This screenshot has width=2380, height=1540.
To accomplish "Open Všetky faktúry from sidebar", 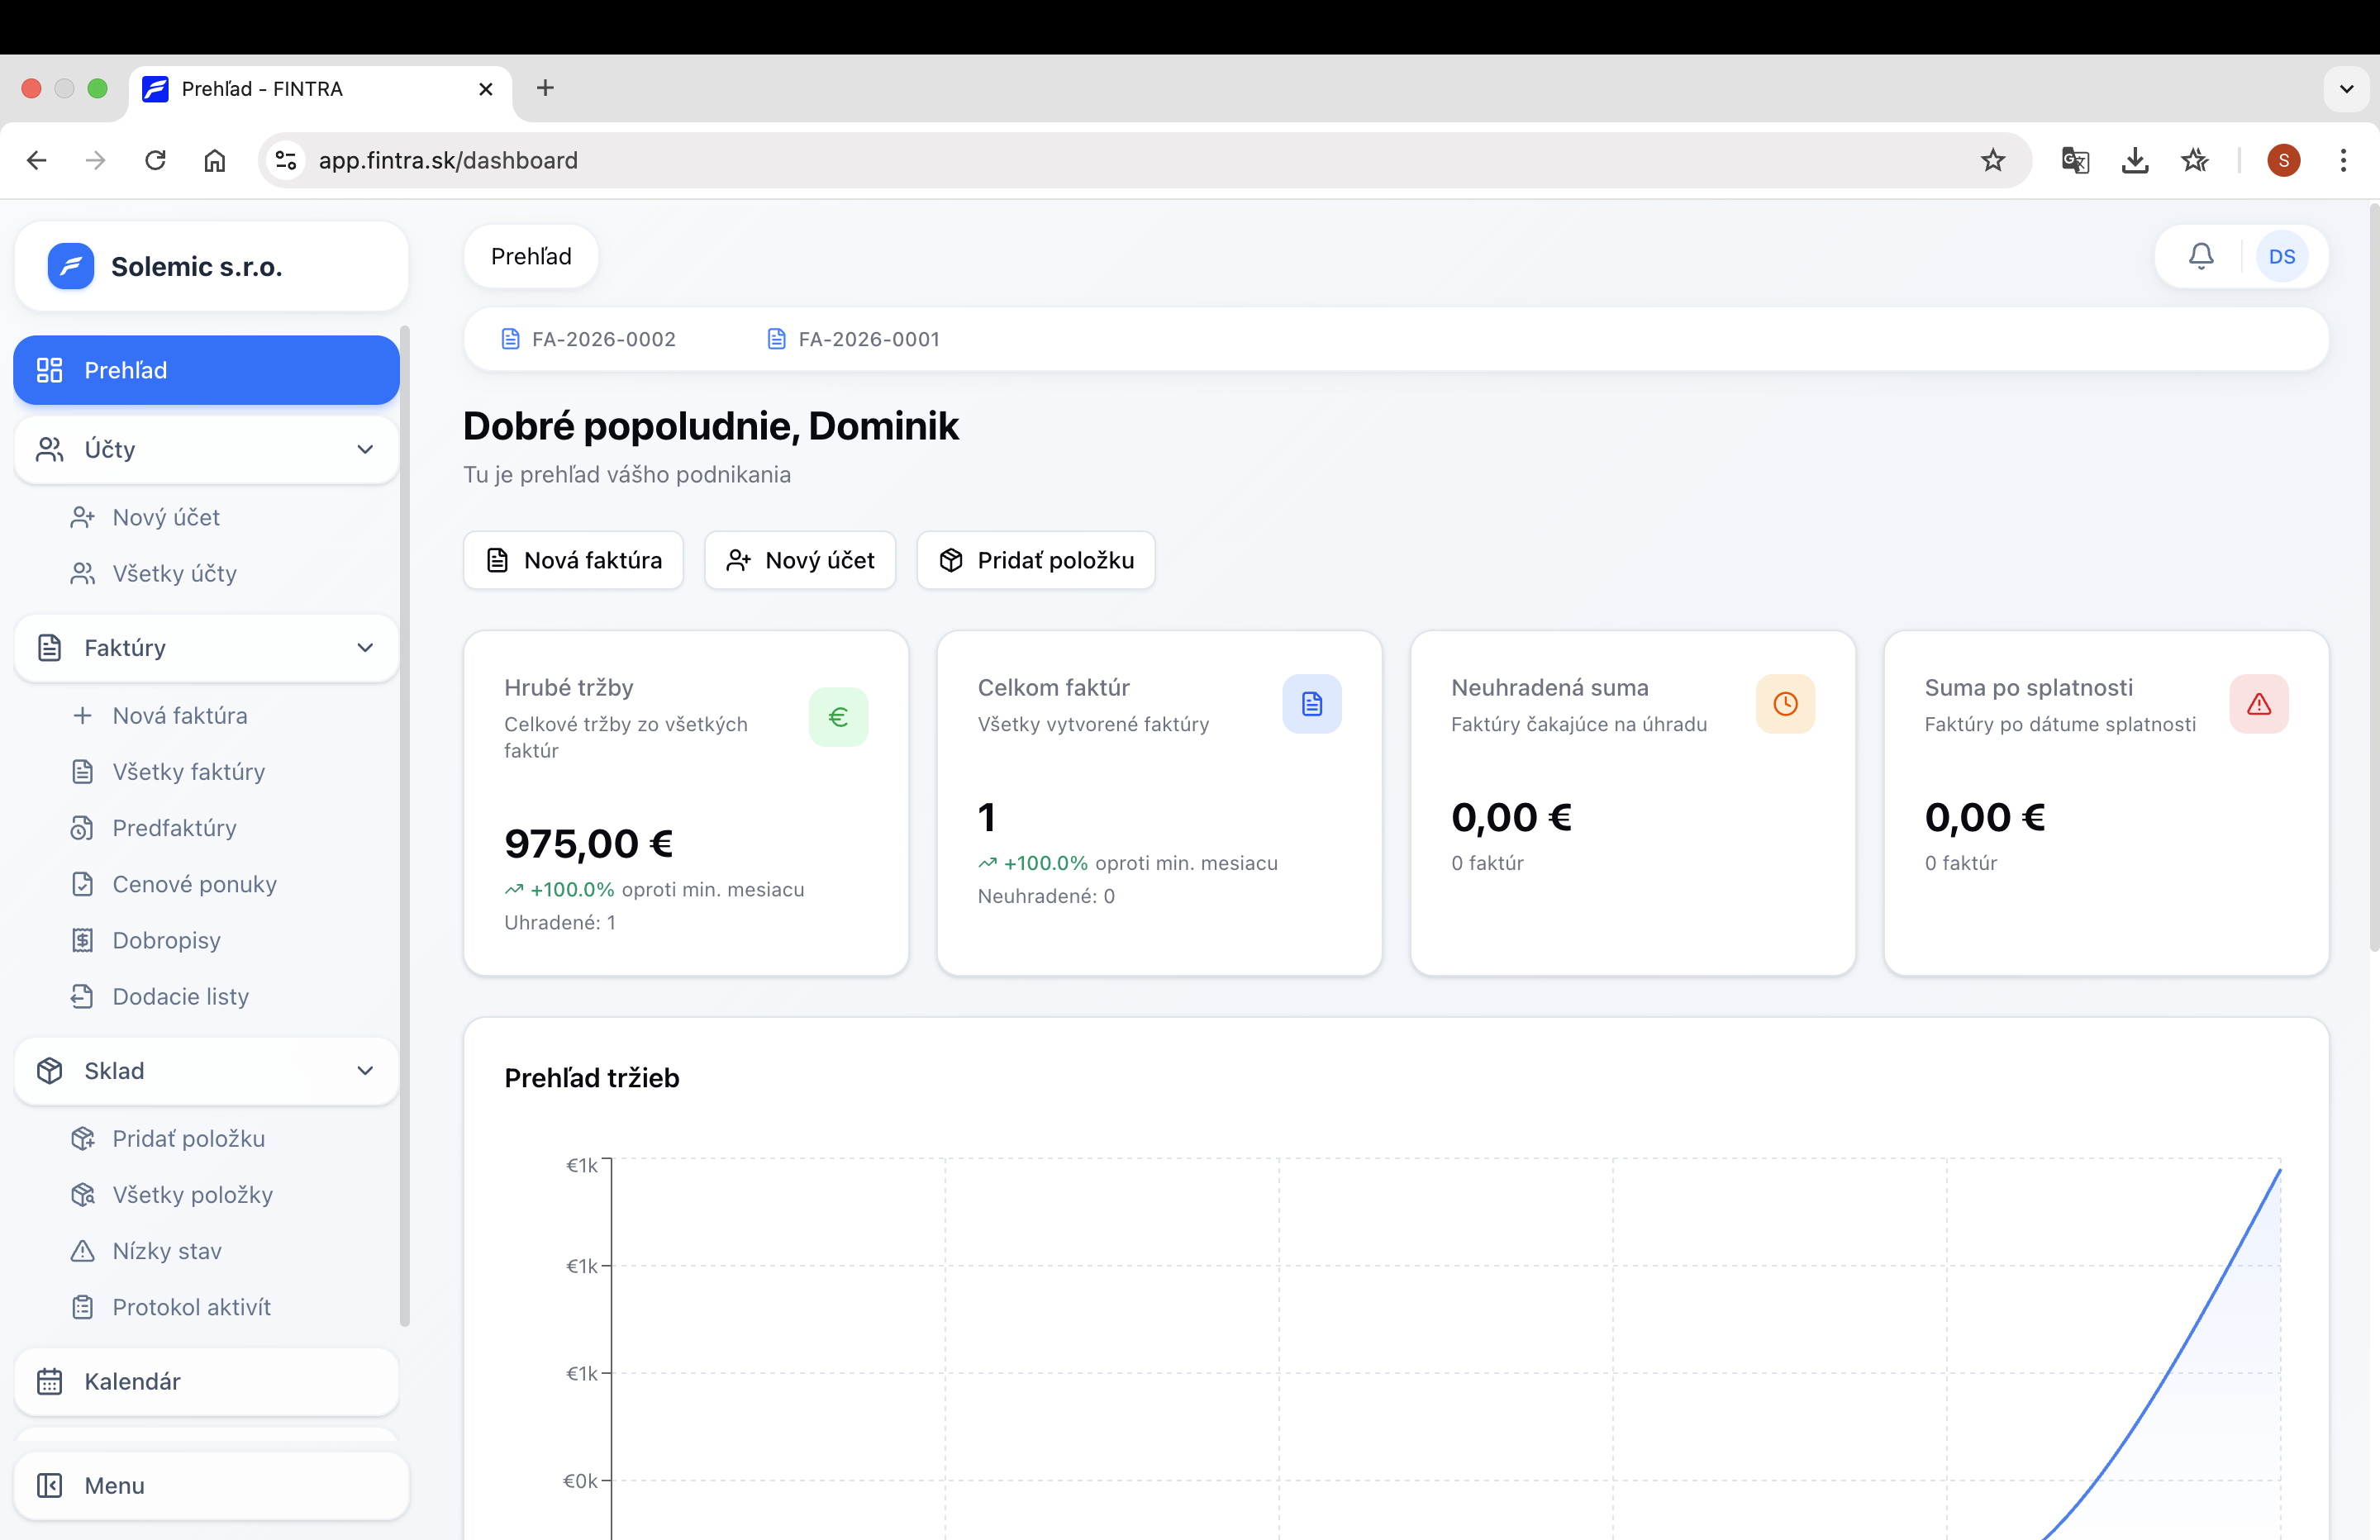I will coord(186,771).
